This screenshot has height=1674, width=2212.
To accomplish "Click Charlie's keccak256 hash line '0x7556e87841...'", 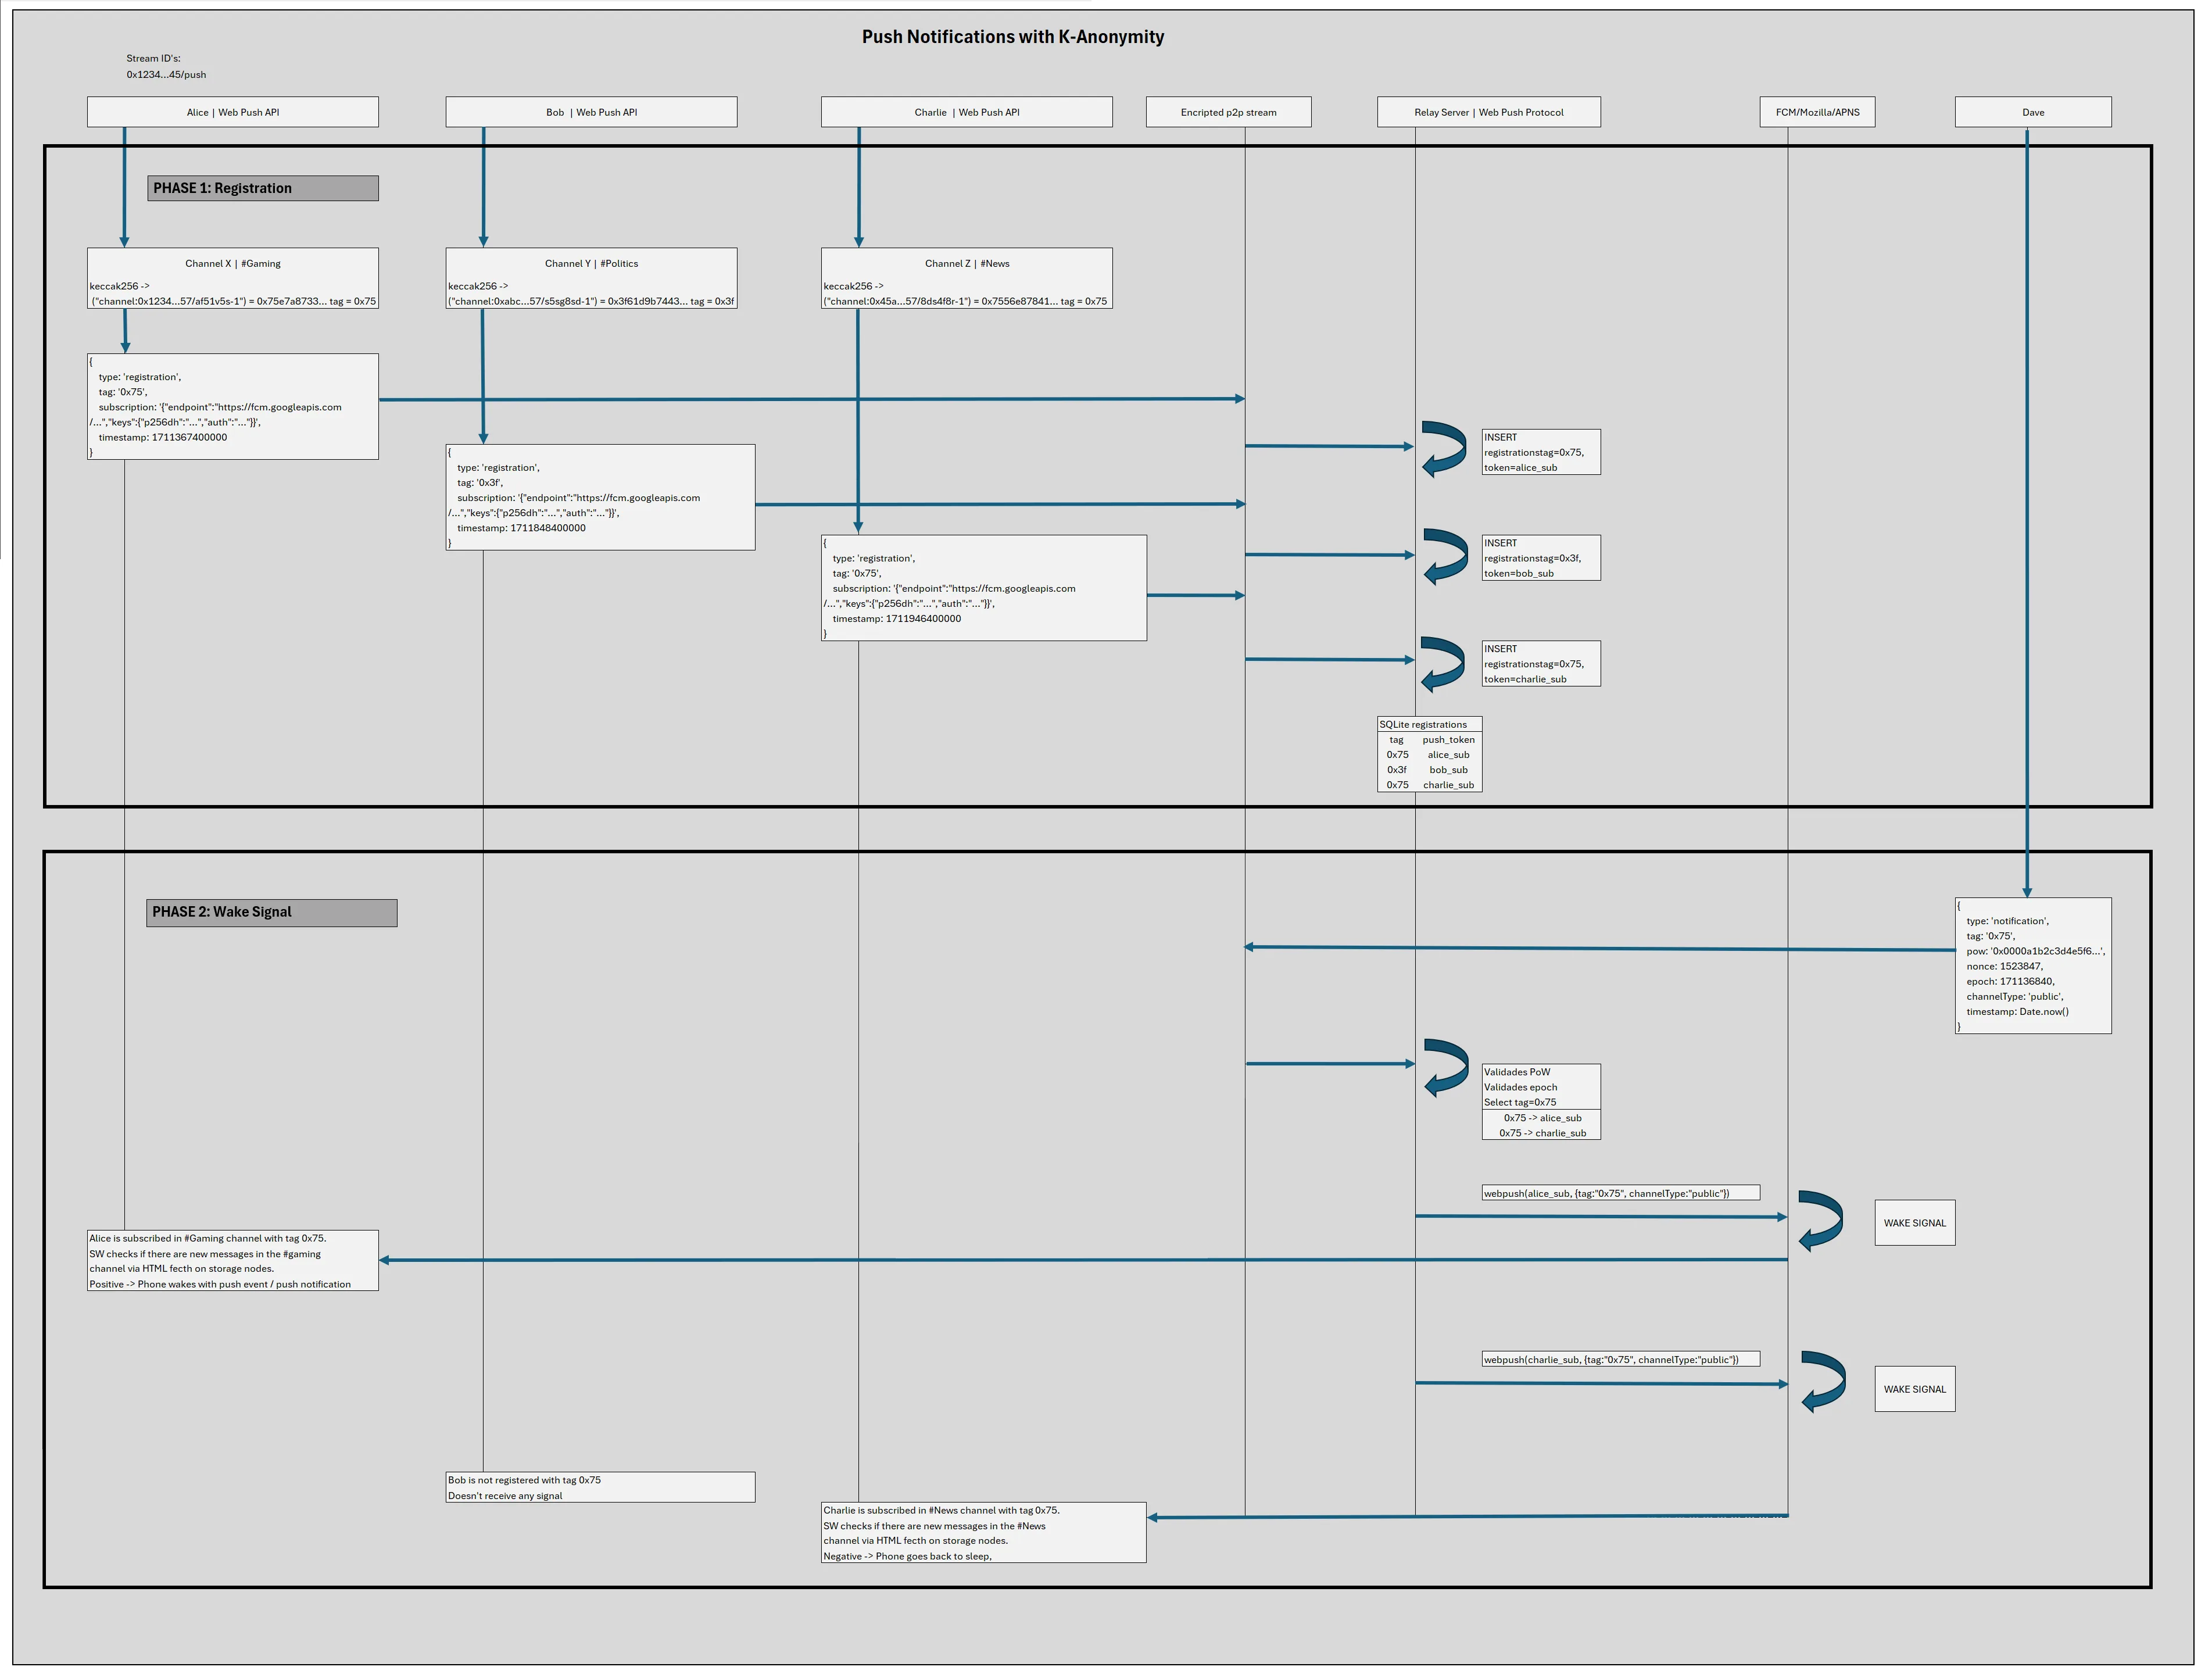I will coord(966,301).
